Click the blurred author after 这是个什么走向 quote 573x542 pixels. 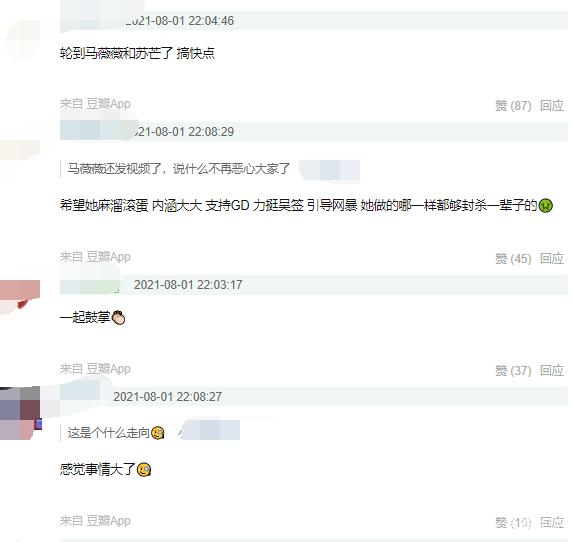pyautogui.click(x=210, y=430)
